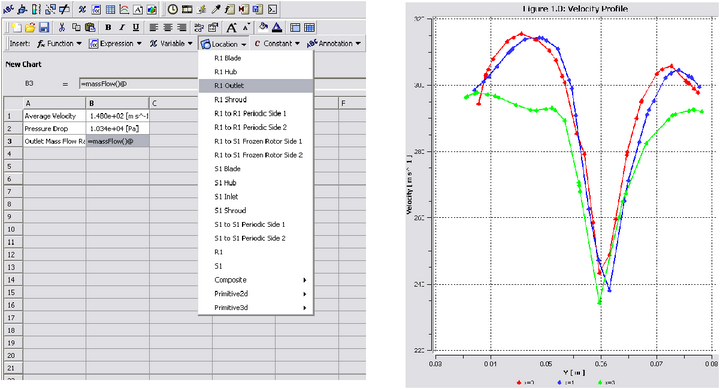Pick S1 Inlet from the menu

[256, 197]
